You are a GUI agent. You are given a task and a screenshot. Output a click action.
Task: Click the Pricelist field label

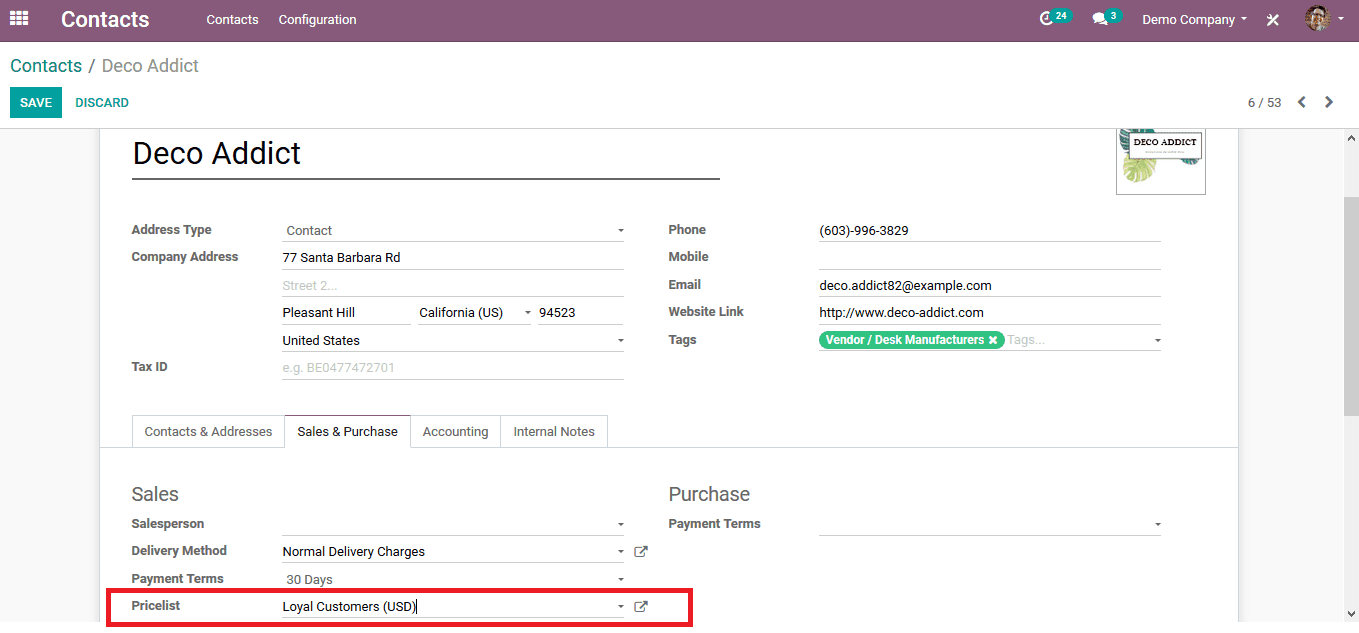[156, 606]
